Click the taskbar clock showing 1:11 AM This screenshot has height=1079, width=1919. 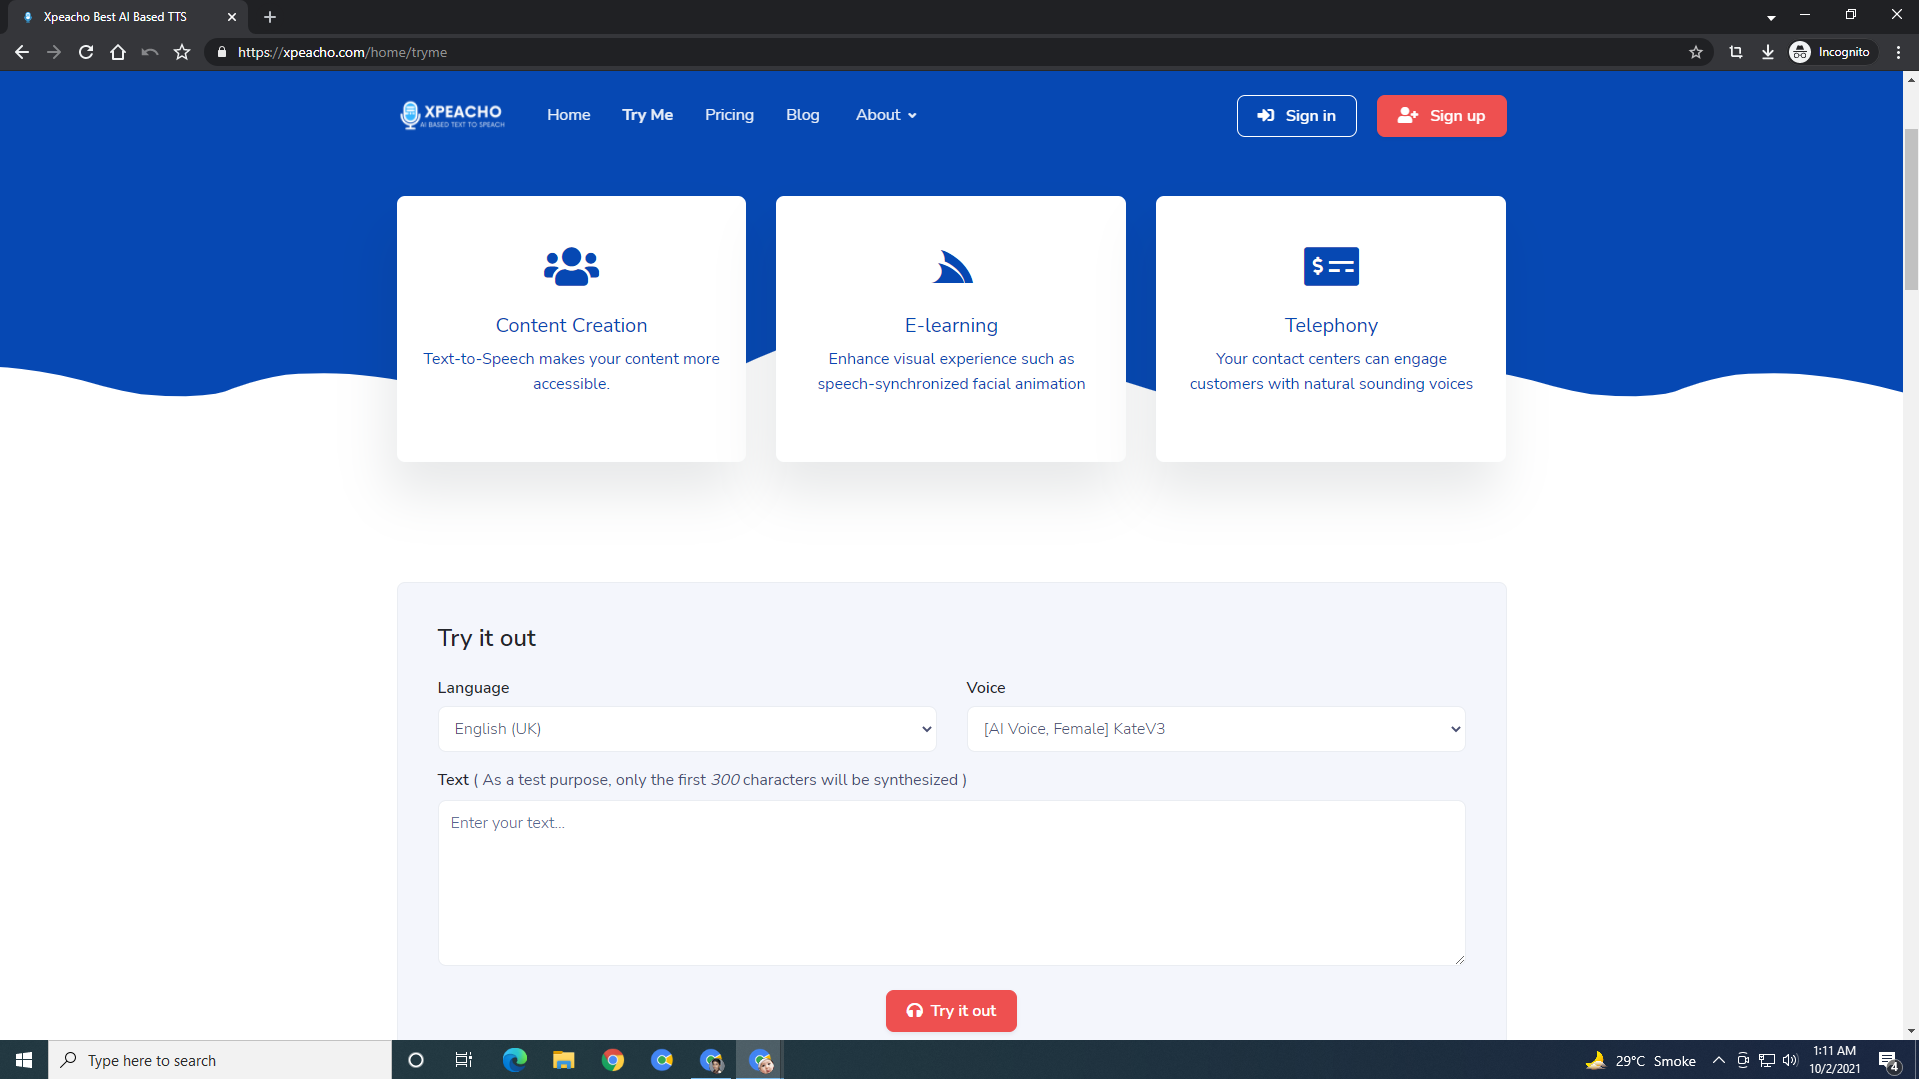1834,1060
